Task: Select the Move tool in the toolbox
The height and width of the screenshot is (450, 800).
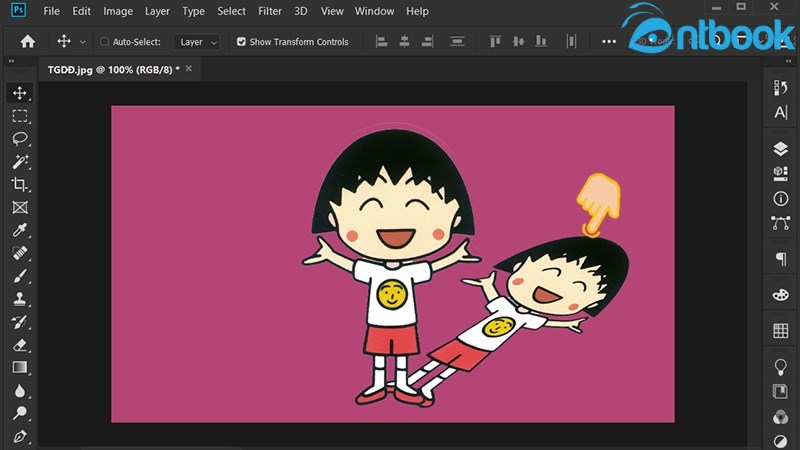Action: point(20,93)
